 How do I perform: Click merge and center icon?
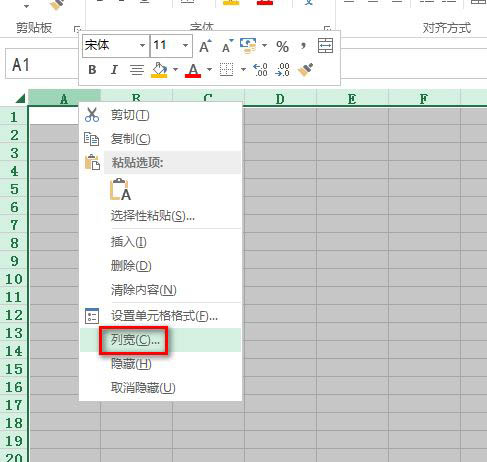(325, 46)
